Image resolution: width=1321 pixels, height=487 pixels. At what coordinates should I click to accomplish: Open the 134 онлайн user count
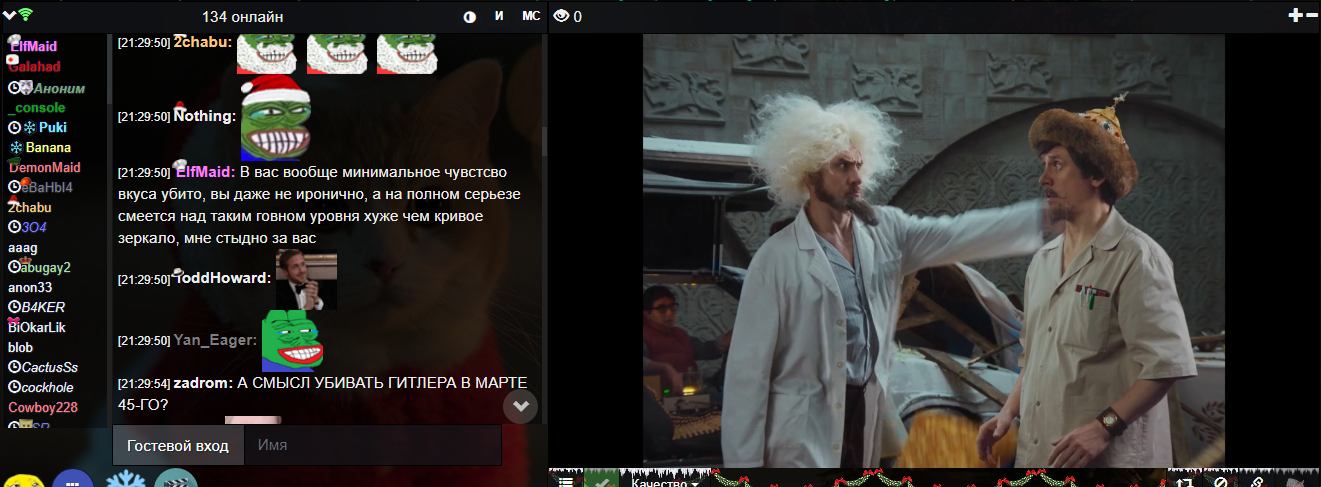(242, 16)
